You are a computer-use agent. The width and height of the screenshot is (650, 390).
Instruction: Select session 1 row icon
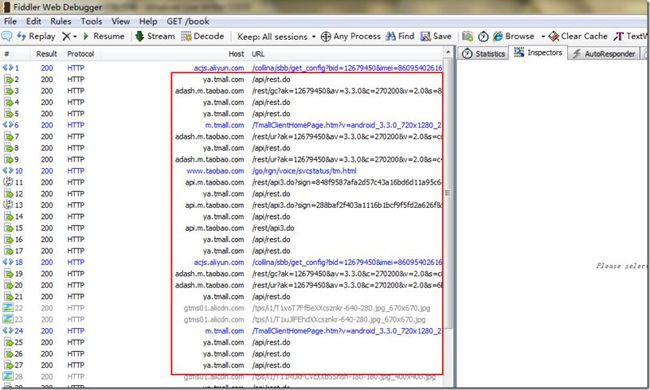click(x=8, y=68)
